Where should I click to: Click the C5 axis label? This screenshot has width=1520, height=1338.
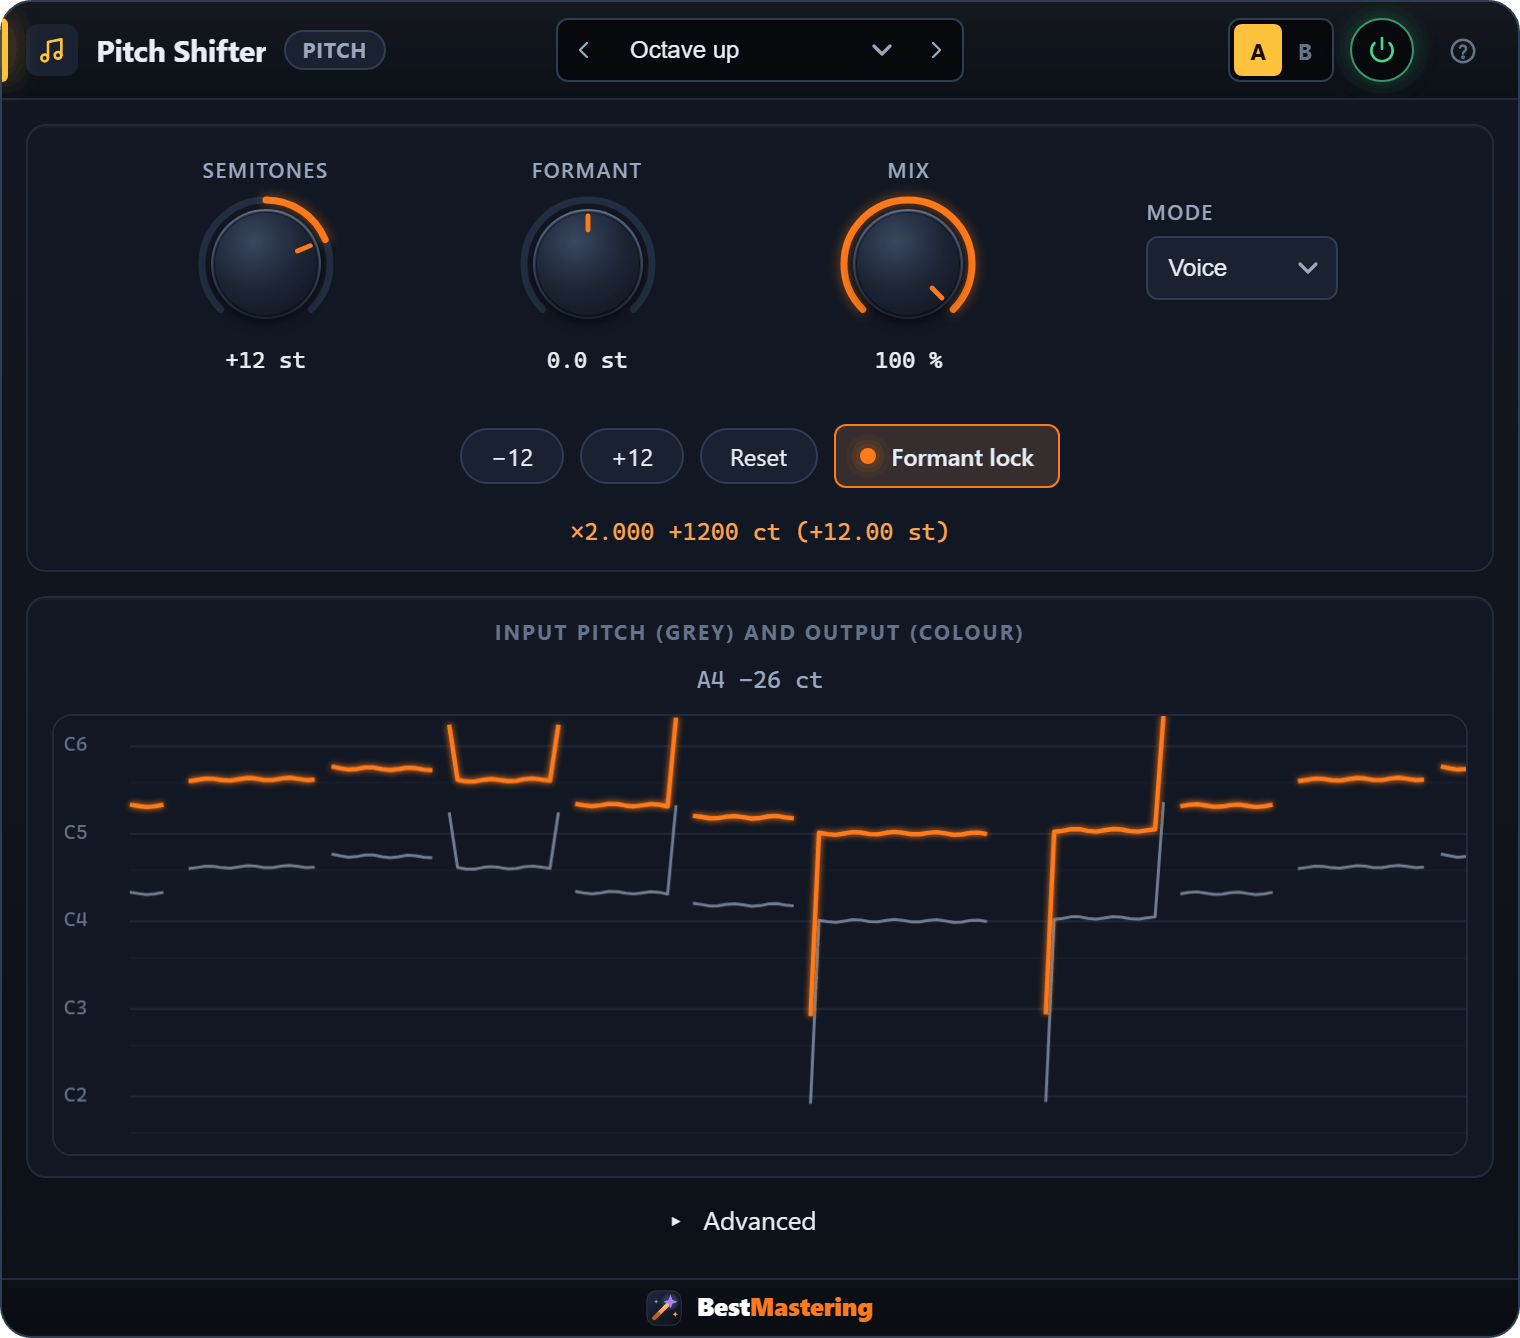76,832
